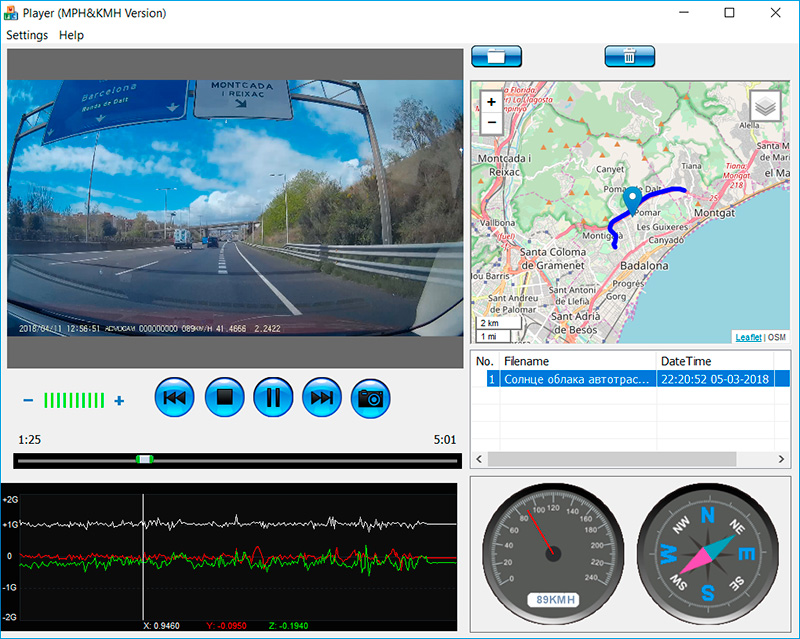Increase volume with the plus icon
Viewport: 800px width, 639px height.
point(119,401)
